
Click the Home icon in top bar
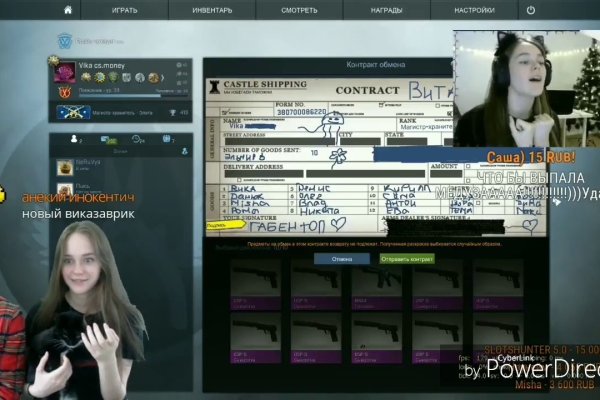click(x=68, y=9)
